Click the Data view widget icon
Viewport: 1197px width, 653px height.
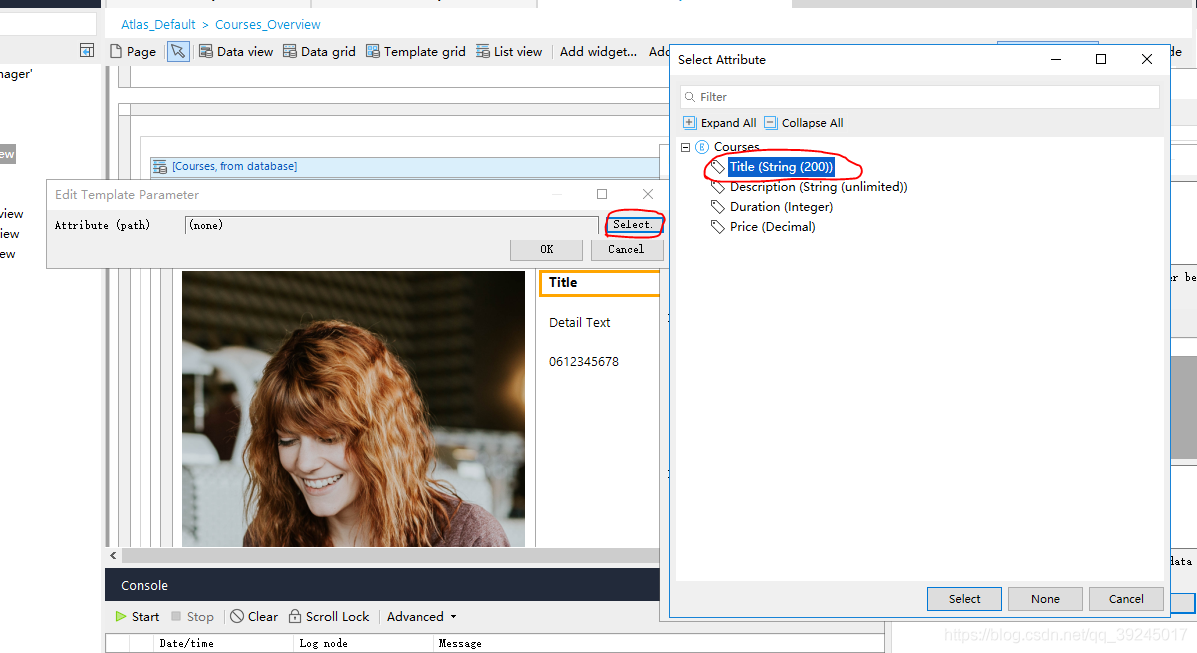206,51
